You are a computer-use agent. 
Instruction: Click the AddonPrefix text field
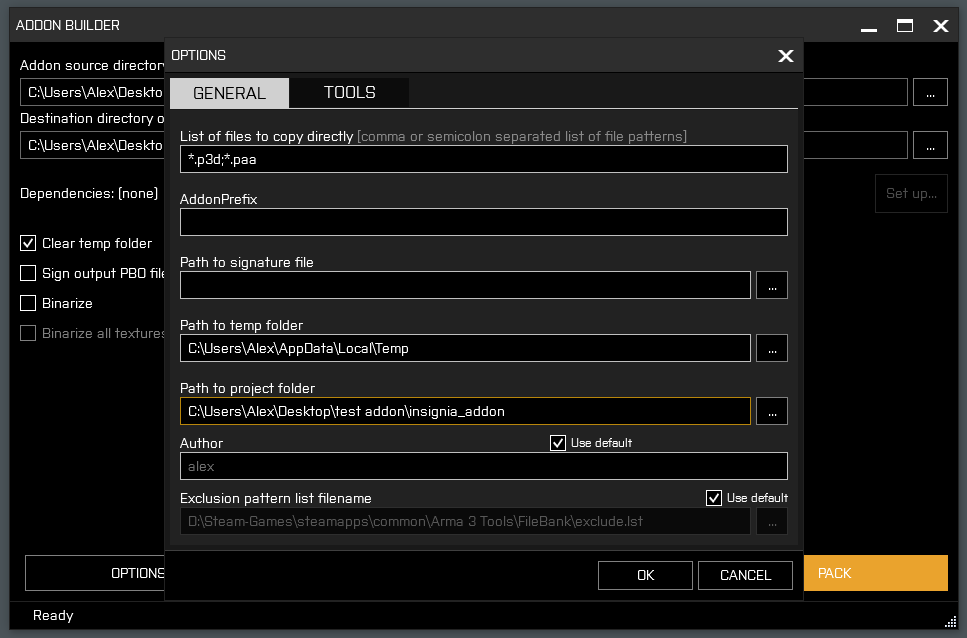[x=483, y=222]
